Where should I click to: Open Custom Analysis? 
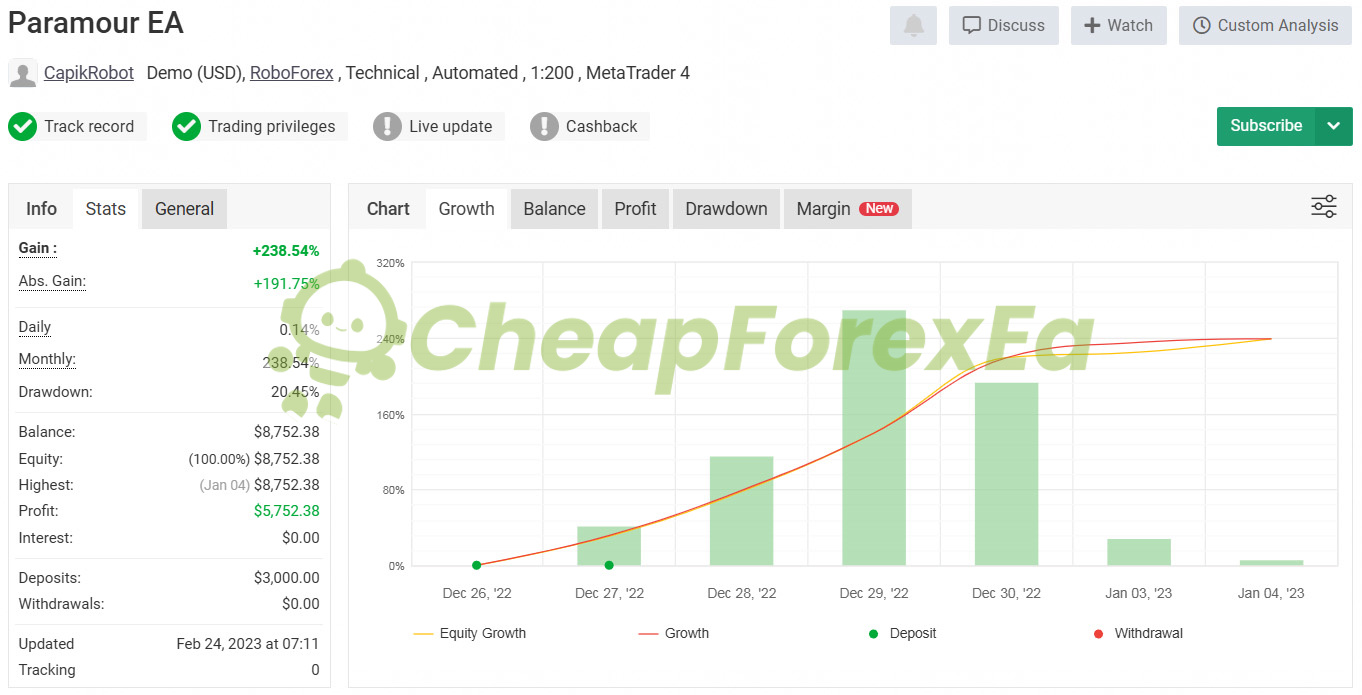coord(1266,26)
